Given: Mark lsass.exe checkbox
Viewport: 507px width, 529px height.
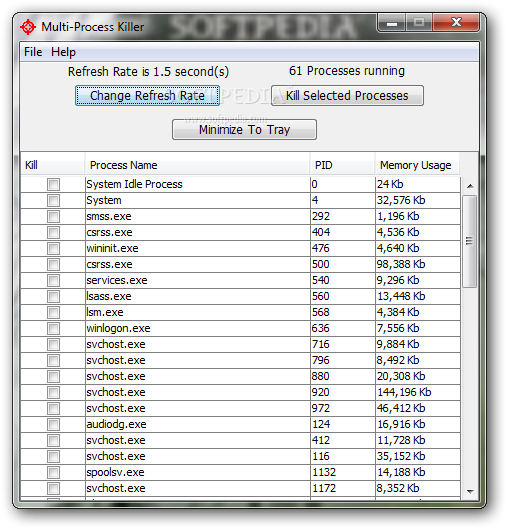Looking at the screenshot, I should click(x=53, y=297).
